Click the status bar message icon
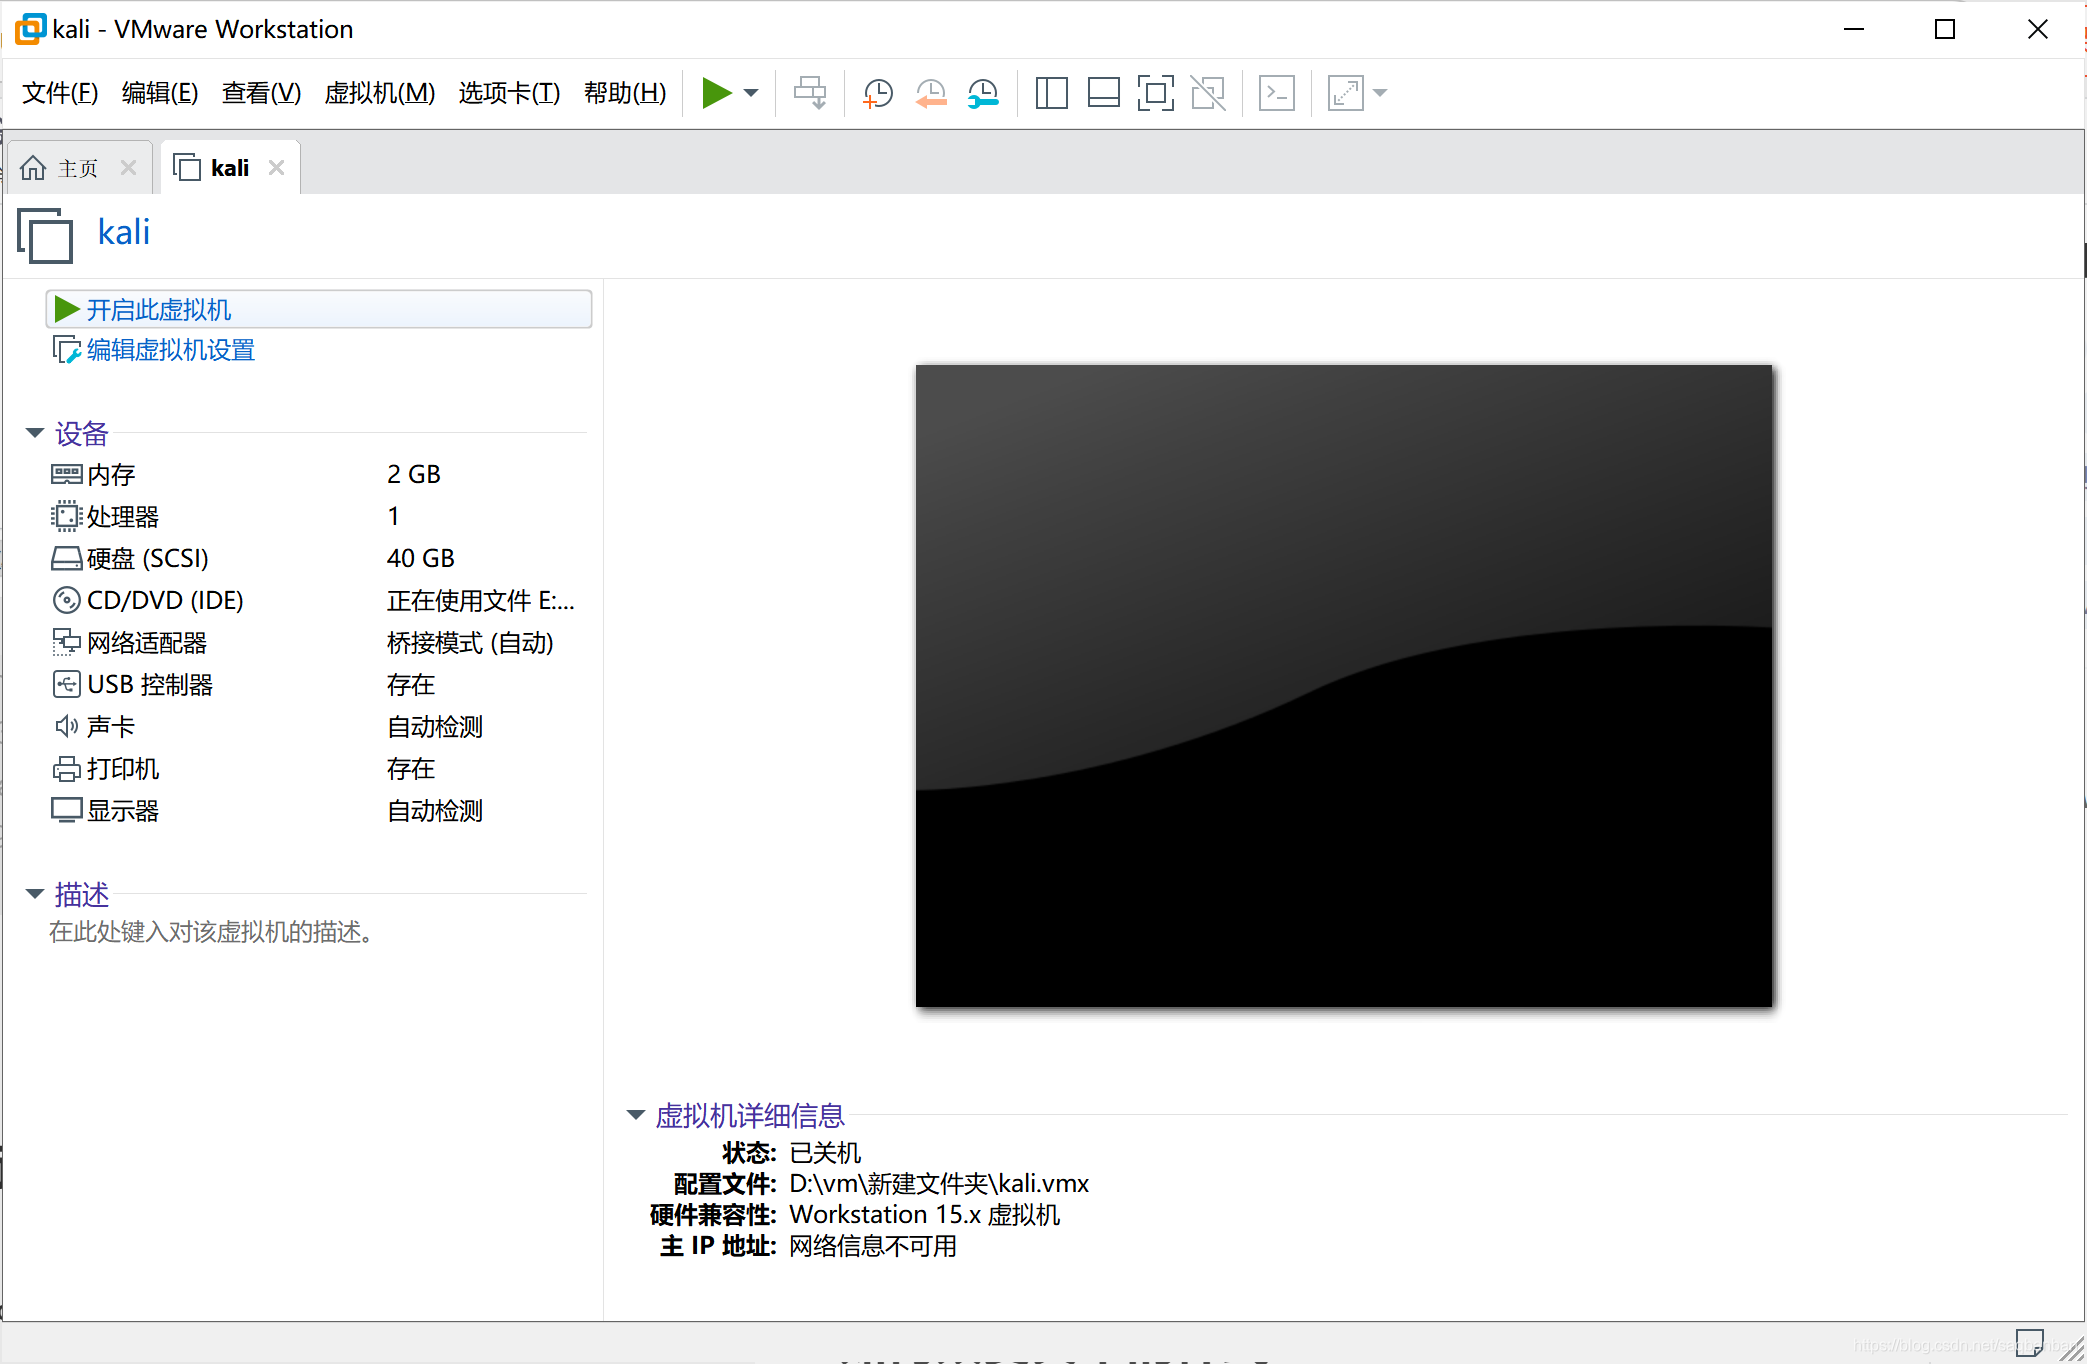 click(x=2029, y=1342)
